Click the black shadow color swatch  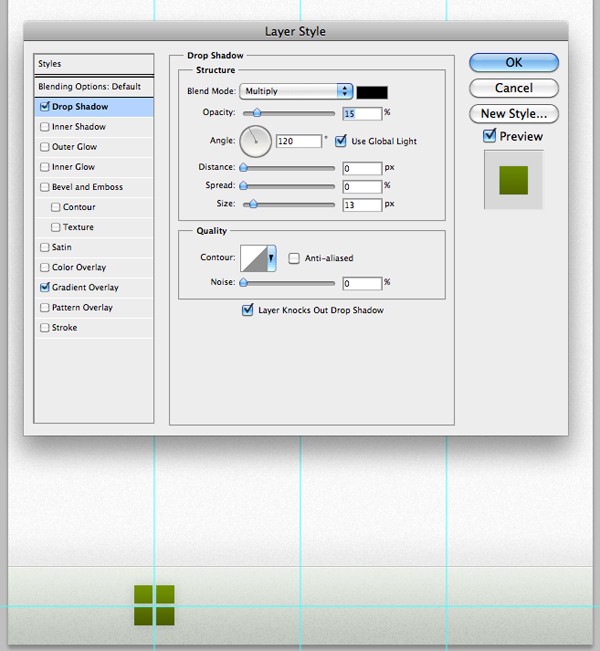coord(372,92)
